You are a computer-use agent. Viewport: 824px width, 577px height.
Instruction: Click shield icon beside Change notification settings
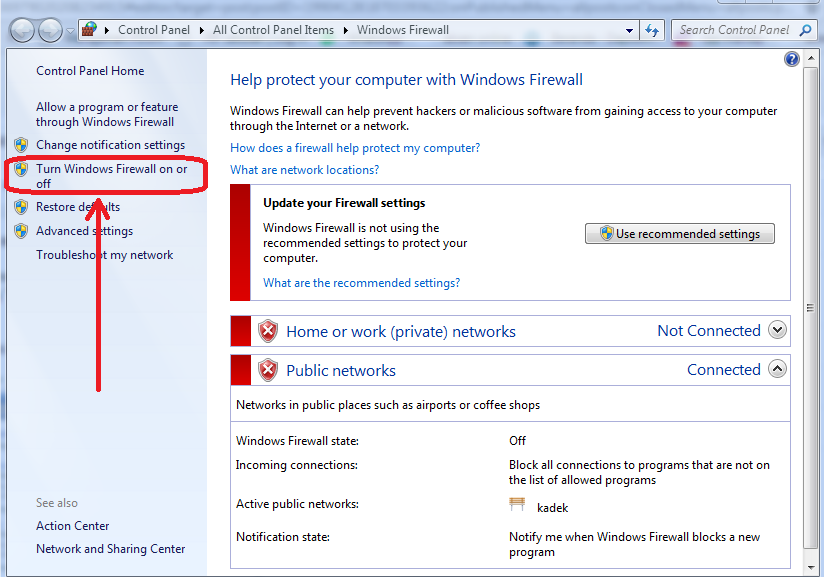pyautogui.click(x=21, y=145)
